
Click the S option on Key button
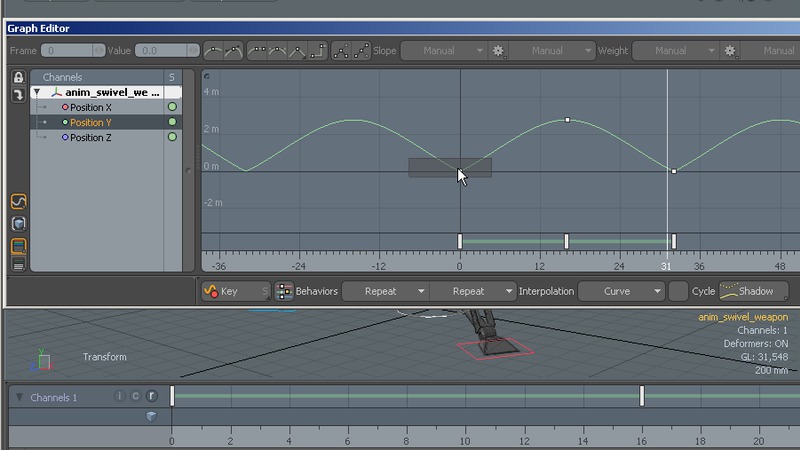point(265,291)
